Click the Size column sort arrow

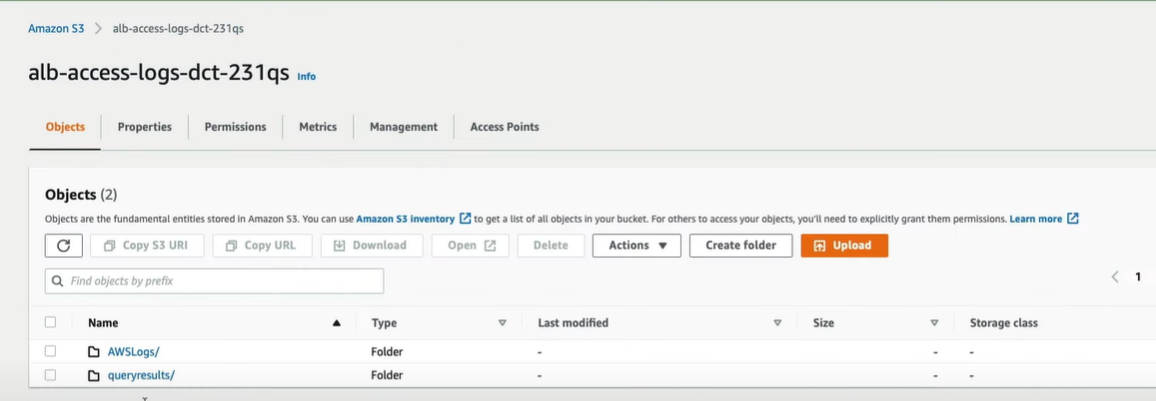click(x=934, y=323)
